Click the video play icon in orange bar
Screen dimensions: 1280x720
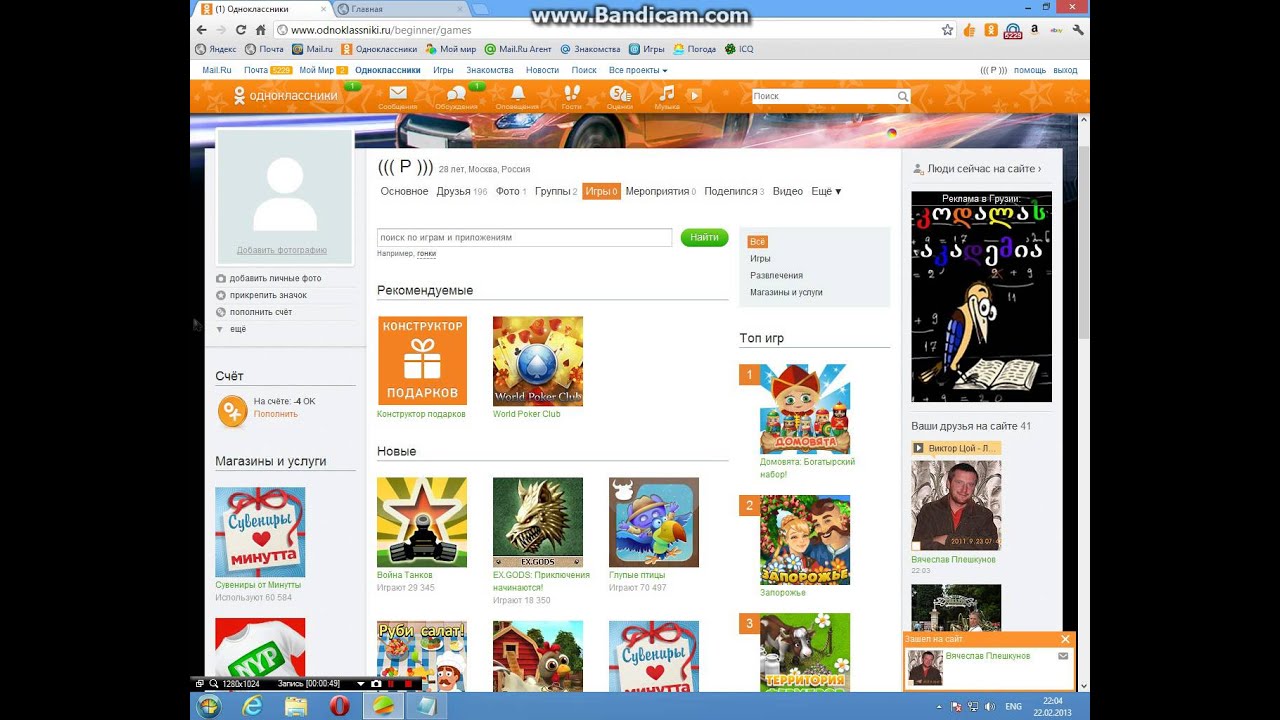click(x=694, y=95)
